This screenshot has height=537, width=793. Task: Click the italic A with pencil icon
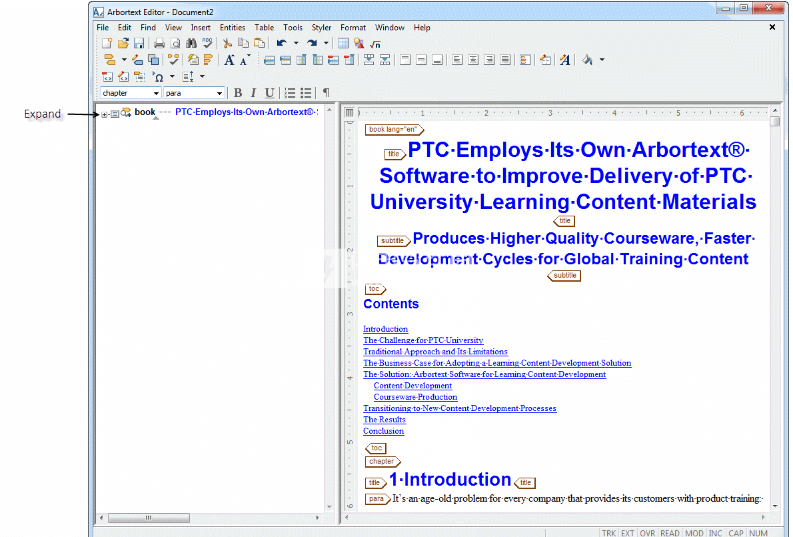(564, 60)
